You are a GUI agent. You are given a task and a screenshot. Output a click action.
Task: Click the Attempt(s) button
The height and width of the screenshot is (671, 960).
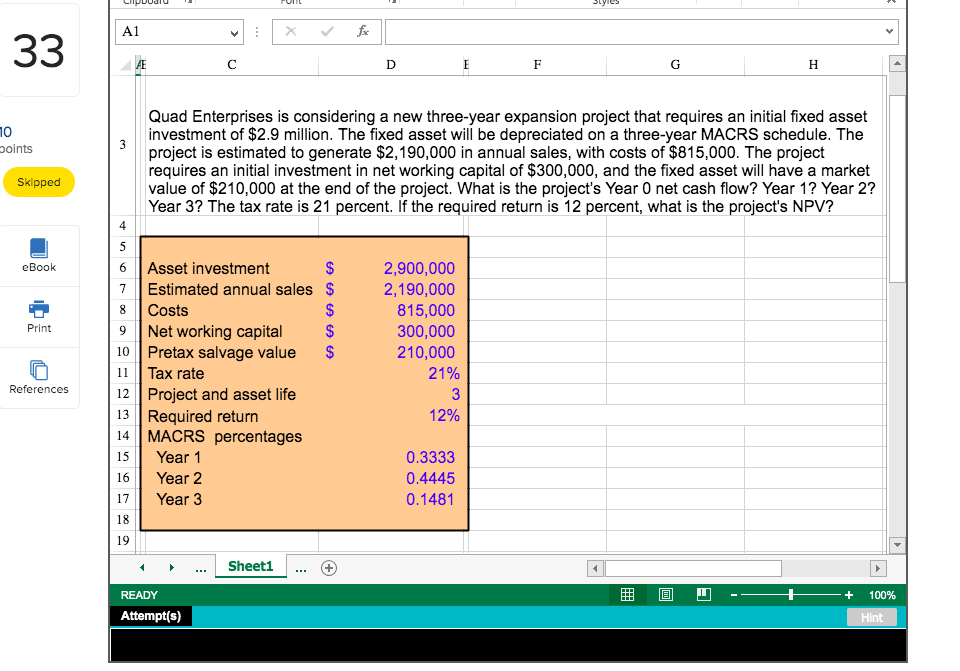click(x=151, y=616)
